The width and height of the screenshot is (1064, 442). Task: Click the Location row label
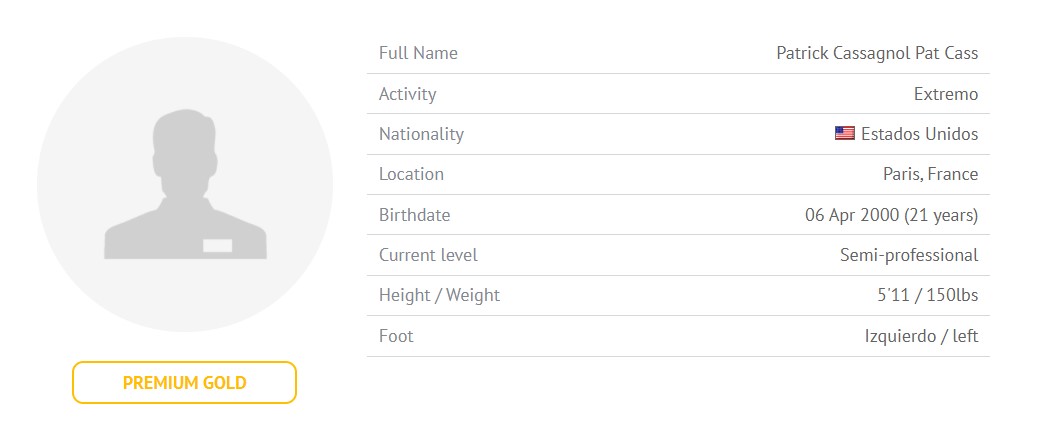pos(411,174)
